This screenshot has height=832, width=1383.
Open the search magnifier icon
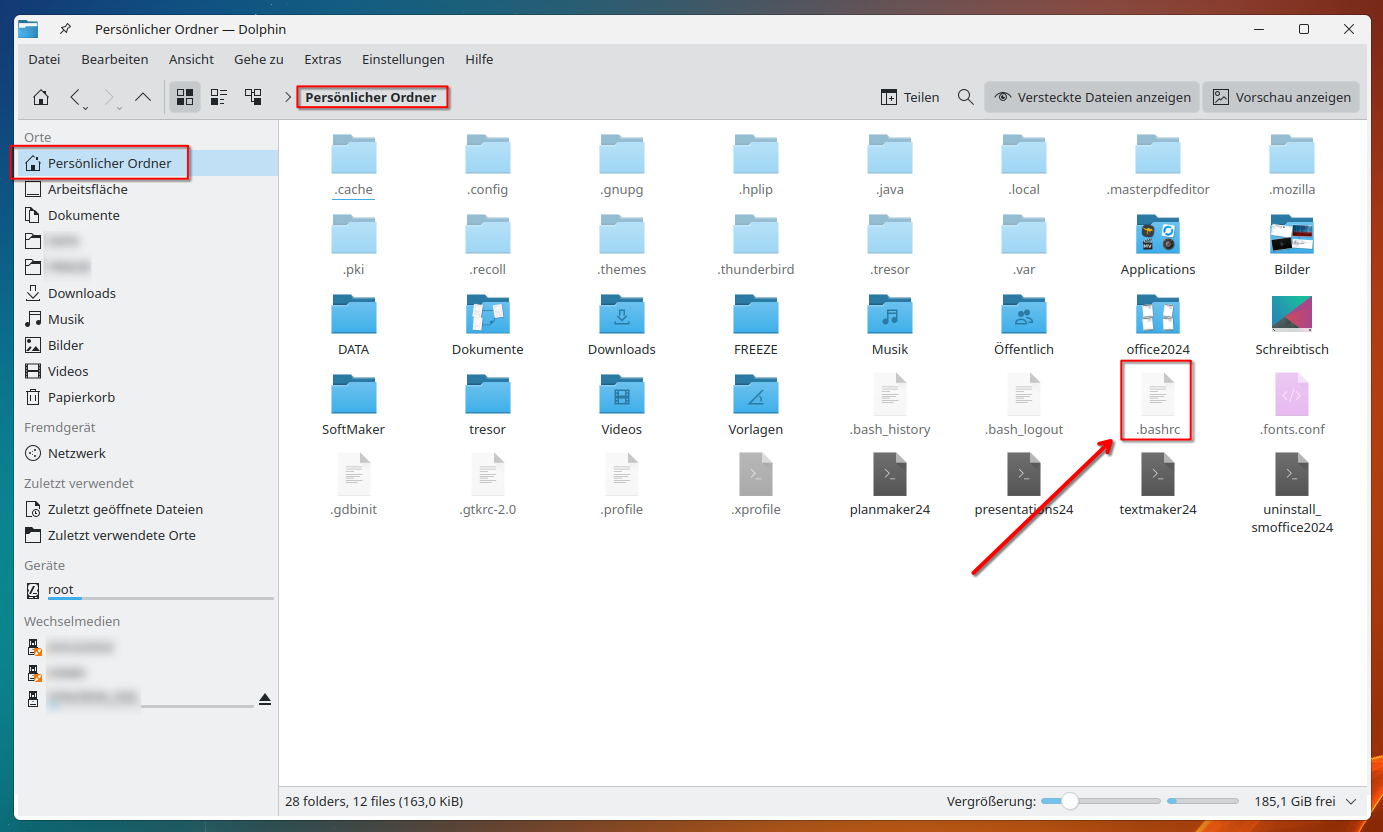(x=965, y=97)
